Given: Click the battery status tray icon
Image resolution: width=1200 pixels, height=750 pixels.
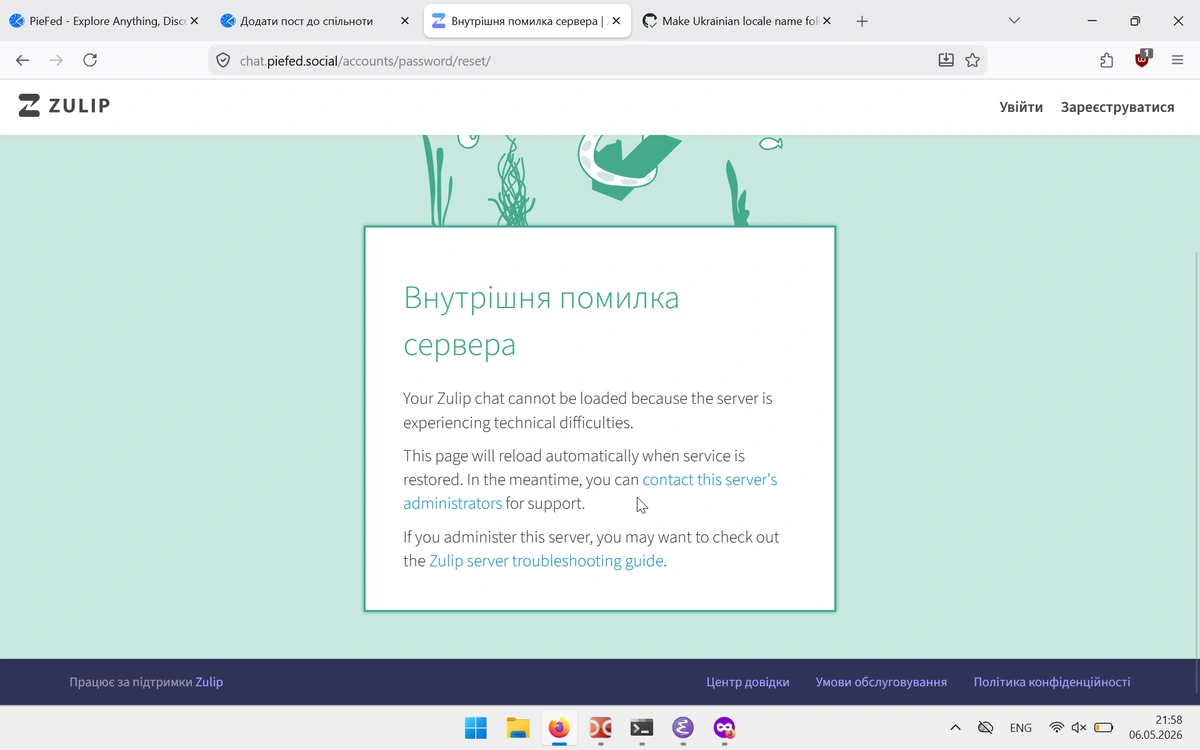Looking at the screenshot, I should (x=1103, y=728).
